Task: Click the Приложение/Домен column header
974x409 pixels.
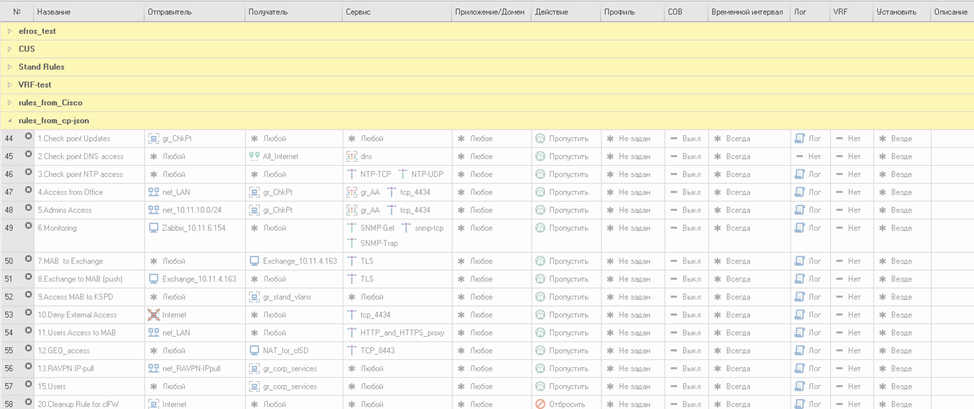Action: pos(491,12)
